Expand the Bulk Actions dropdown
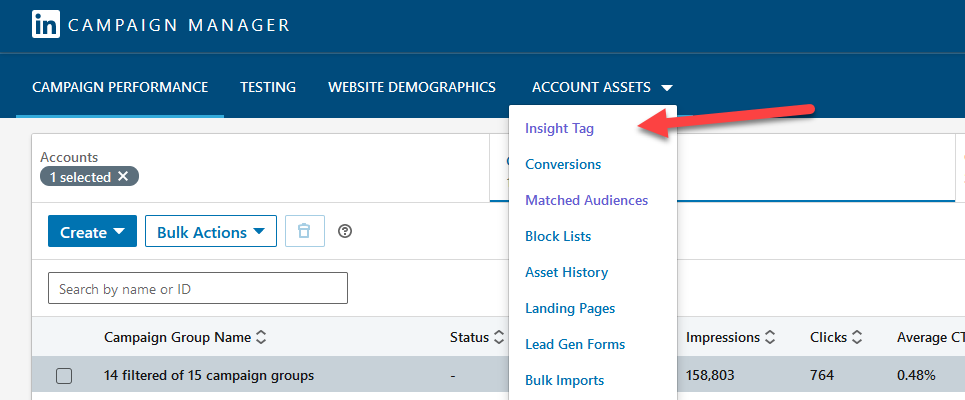Screen dimensions: 965x400 210,232
